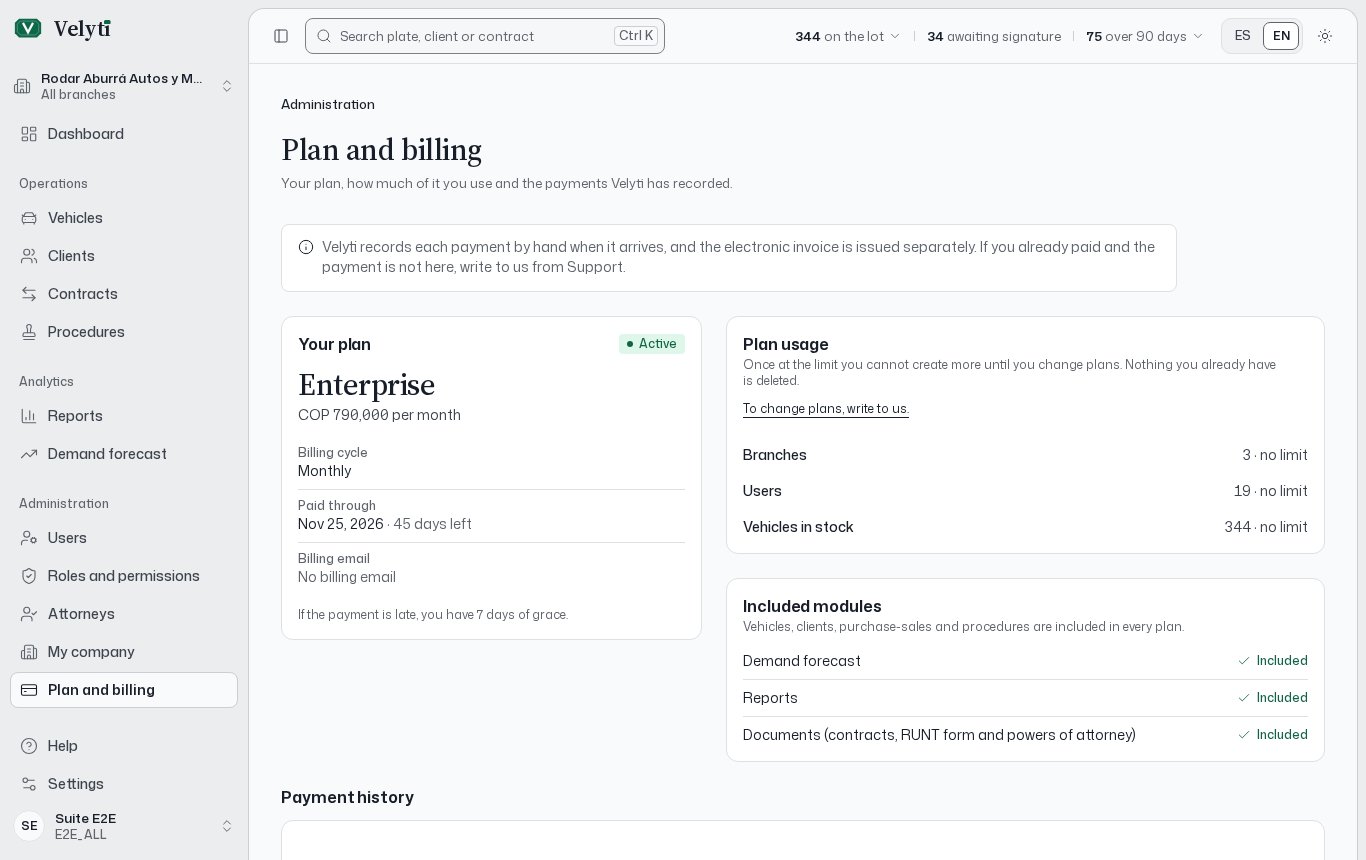Select the EN language option

click(1281, 36)
